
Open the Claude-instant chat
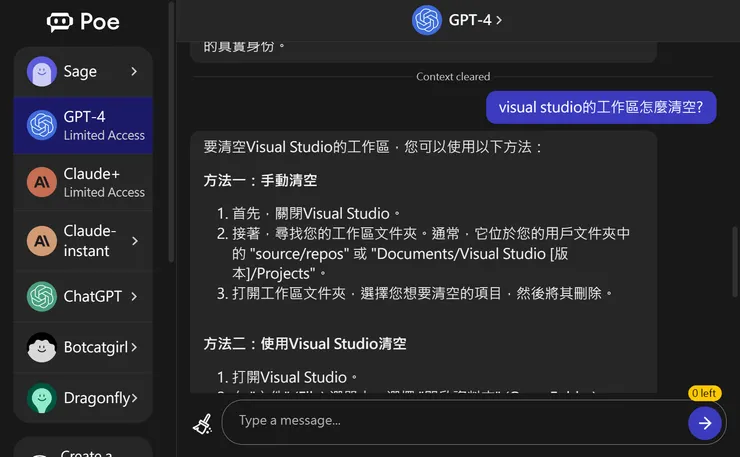click(x=83, y=241)
